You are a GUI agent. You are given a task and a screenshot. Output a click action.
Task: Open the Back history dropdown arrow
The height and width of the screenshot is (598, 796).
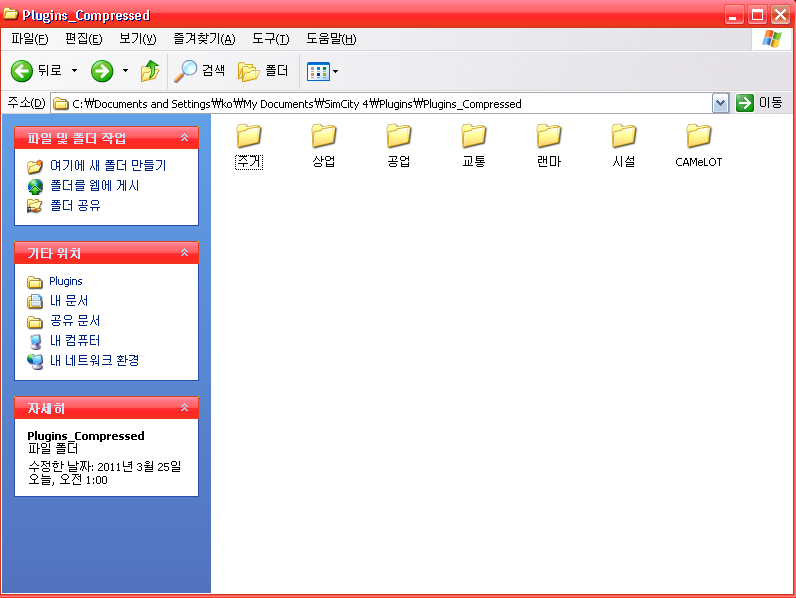click(x=74, y=71)
